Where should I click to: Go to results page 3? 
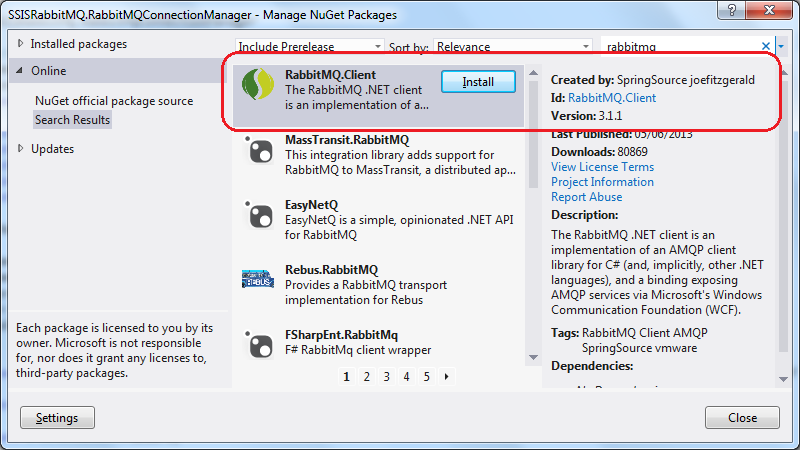pyautogui.click(x=386, y=377)
